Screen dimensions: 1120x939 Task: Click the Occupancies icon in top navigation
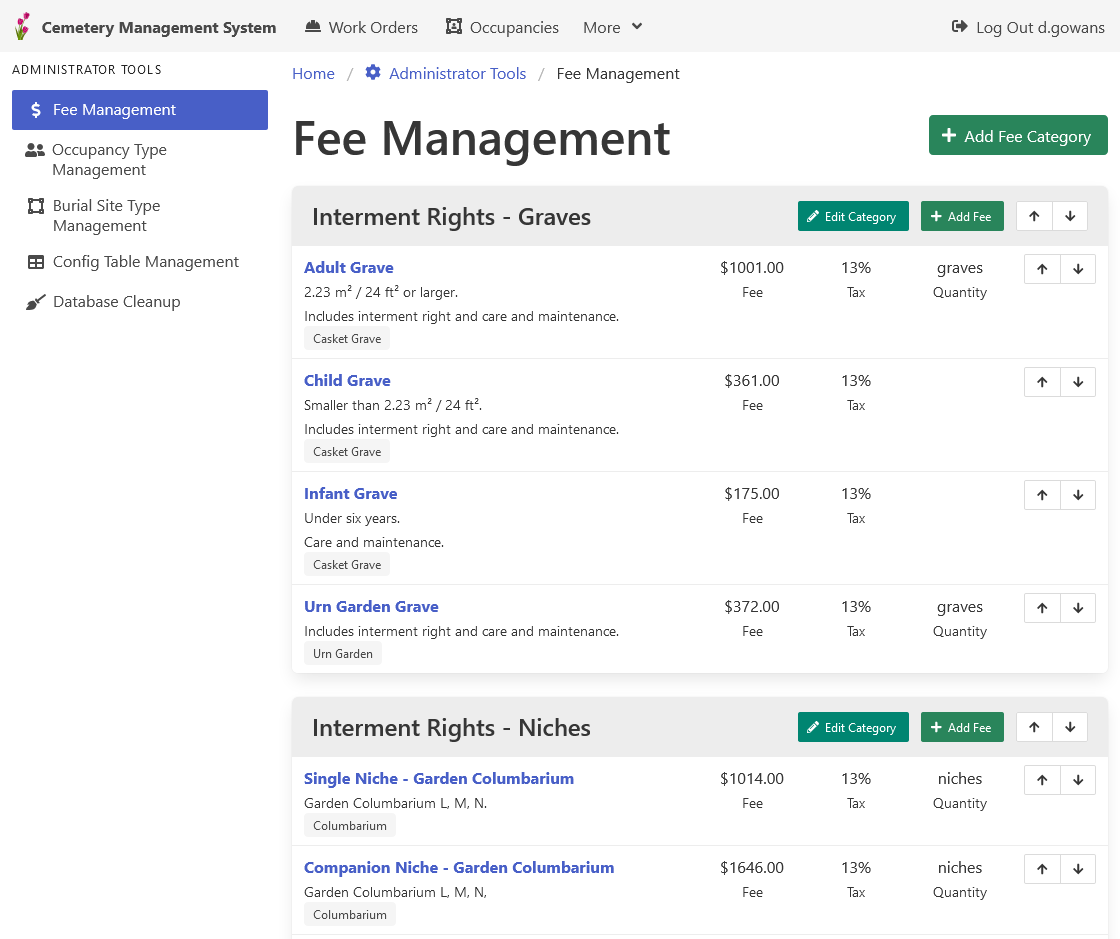click(452, 26)
